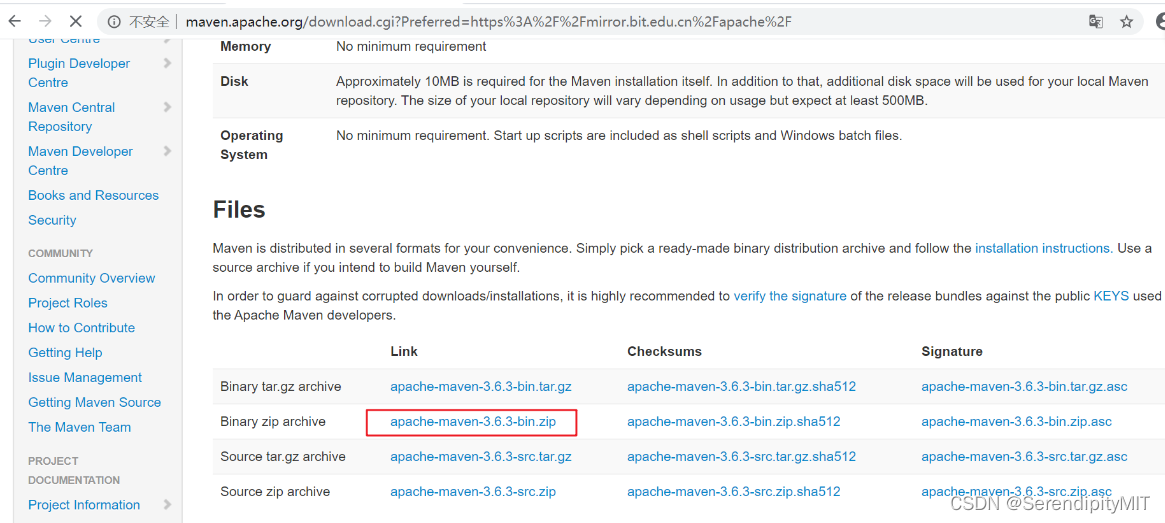Screen dimensions: 1165x523
Task: Open verify the signature link
Action: [x=790, y=296]
